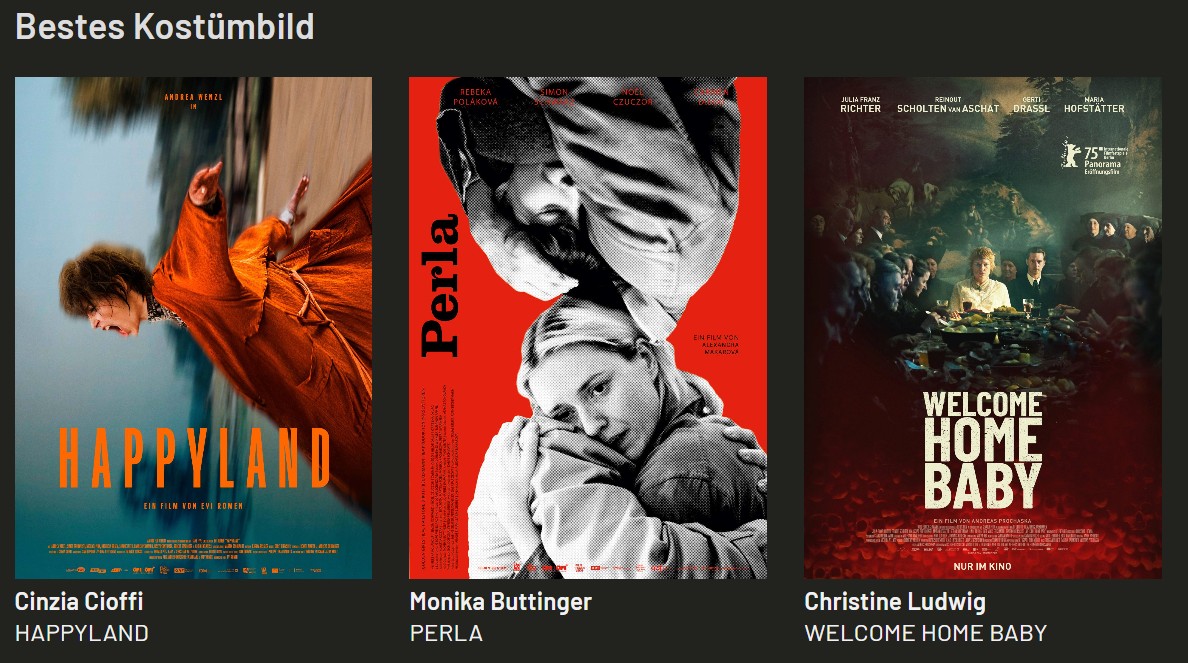The height and width of the screenshot is (663, 1188).
Task: Click the Cinzia Cioffi nominee name
Action: coord(79,602)
